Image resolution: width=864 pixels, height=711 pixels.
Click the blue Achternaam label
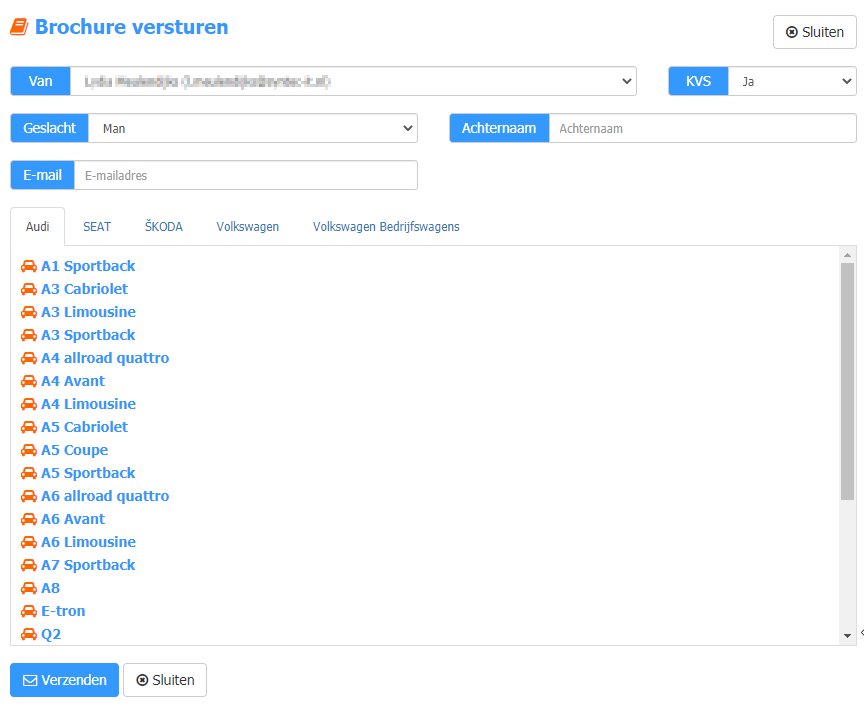coord(499,128)
